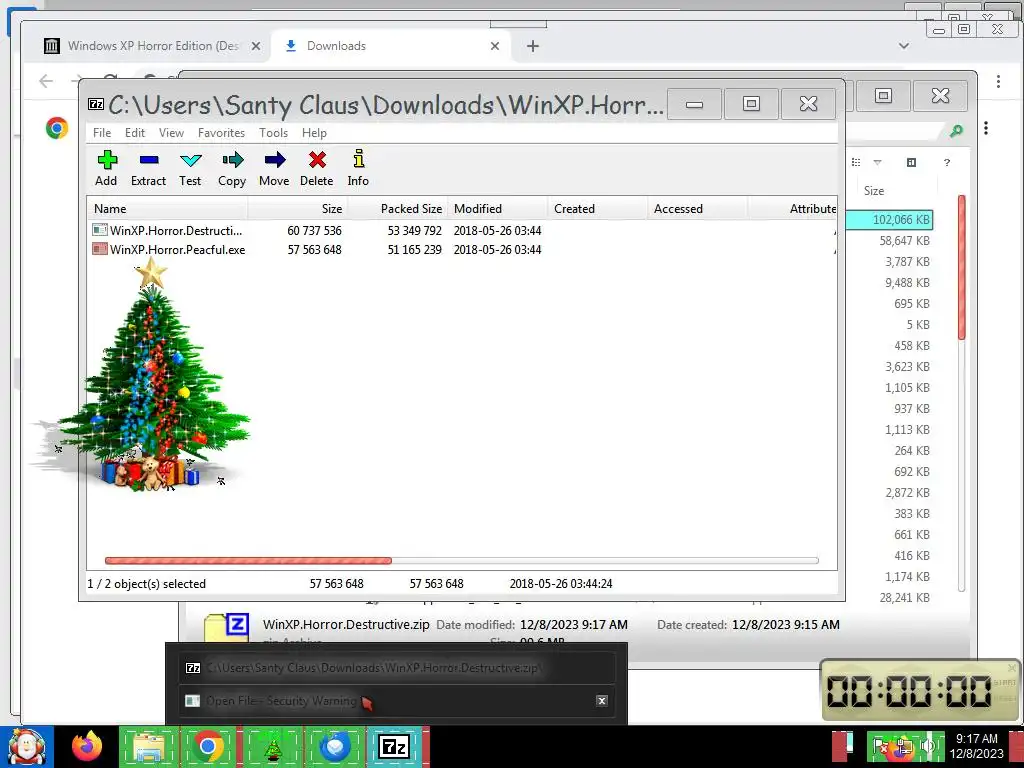
Task: Select the 102,066 KB file entry
Action: (889, 219)
